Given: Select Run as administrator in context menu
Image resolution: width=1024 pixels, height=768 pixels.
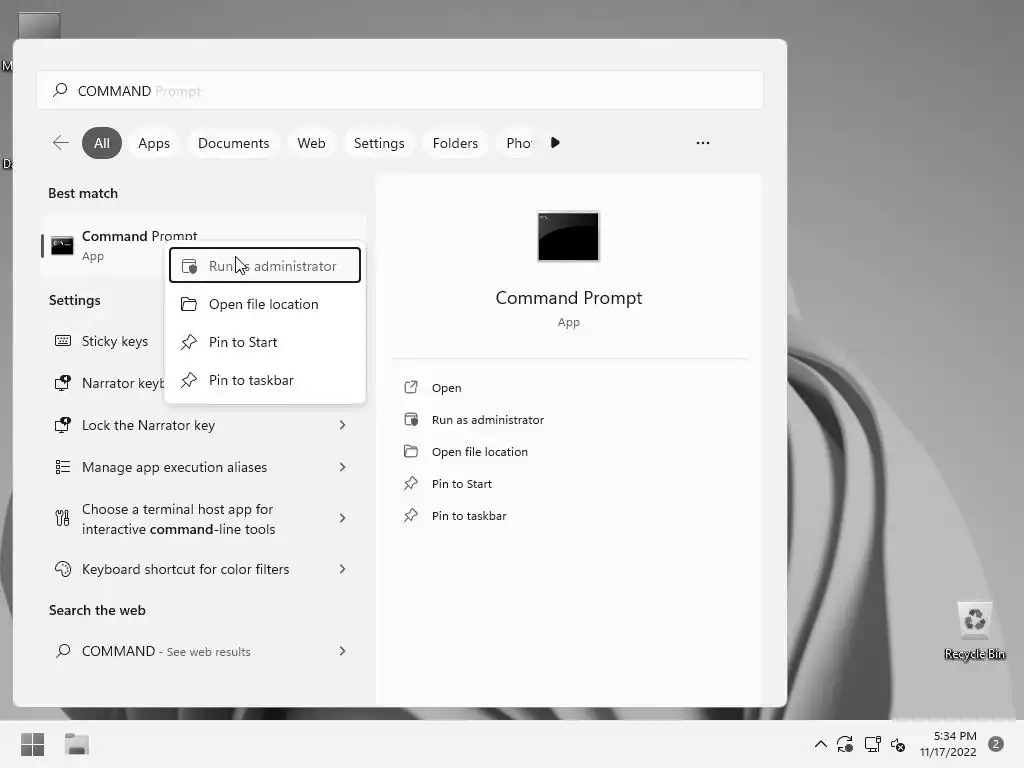Looking at the screenshot, I should coord(264,266).
